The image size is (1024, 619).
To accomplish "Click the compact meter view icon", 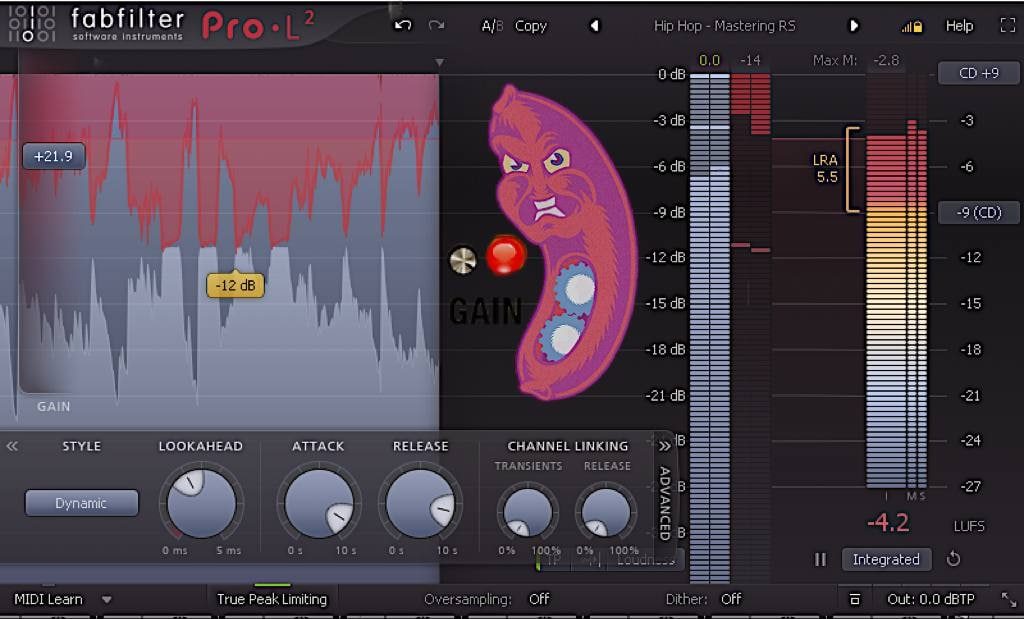I will tap(854, 599).
